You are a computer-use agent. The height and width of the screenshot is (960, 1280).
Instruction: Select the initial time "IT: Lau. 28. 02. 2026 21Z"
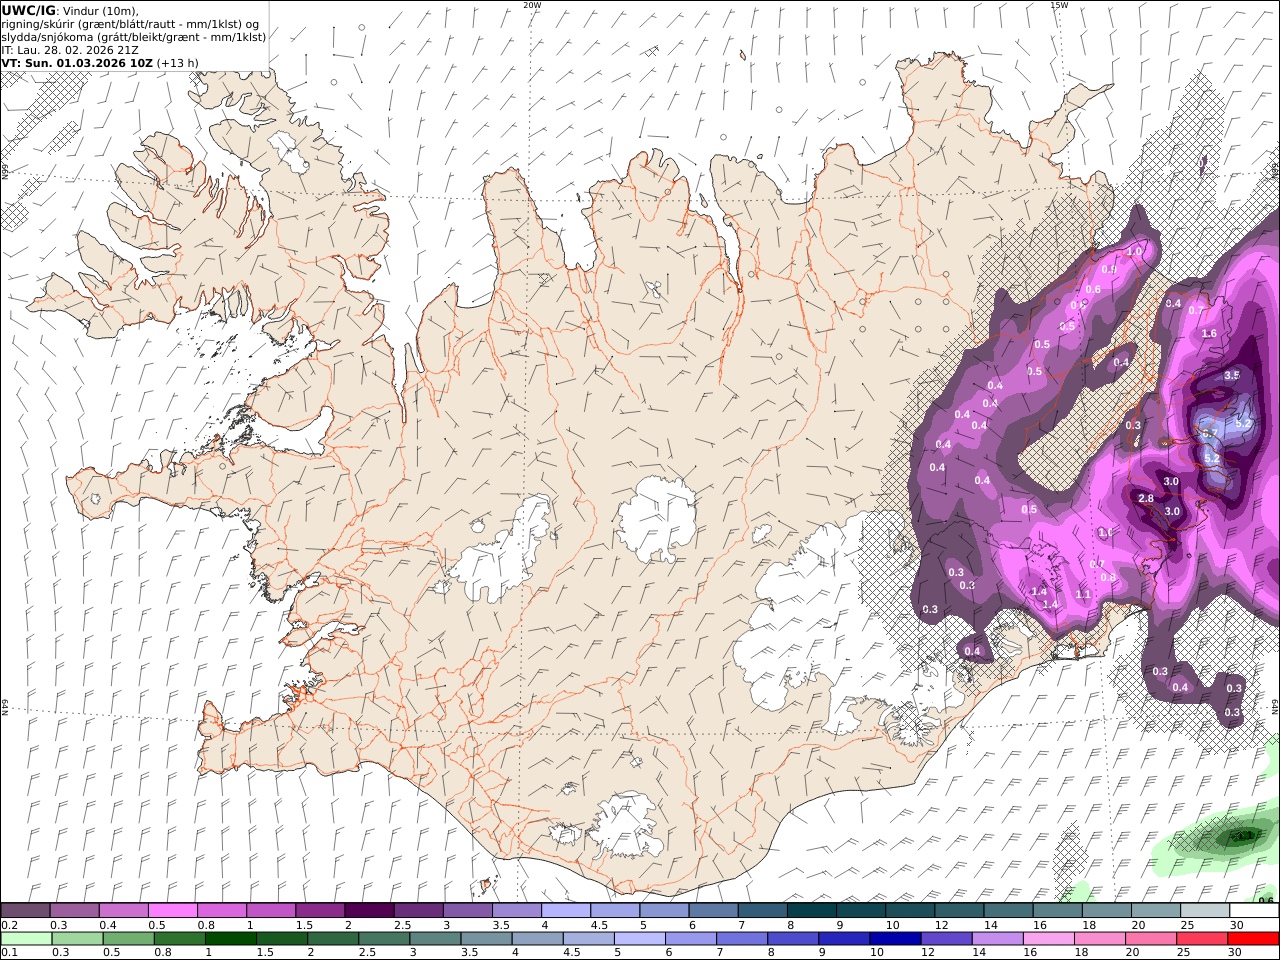coord(69,49)
